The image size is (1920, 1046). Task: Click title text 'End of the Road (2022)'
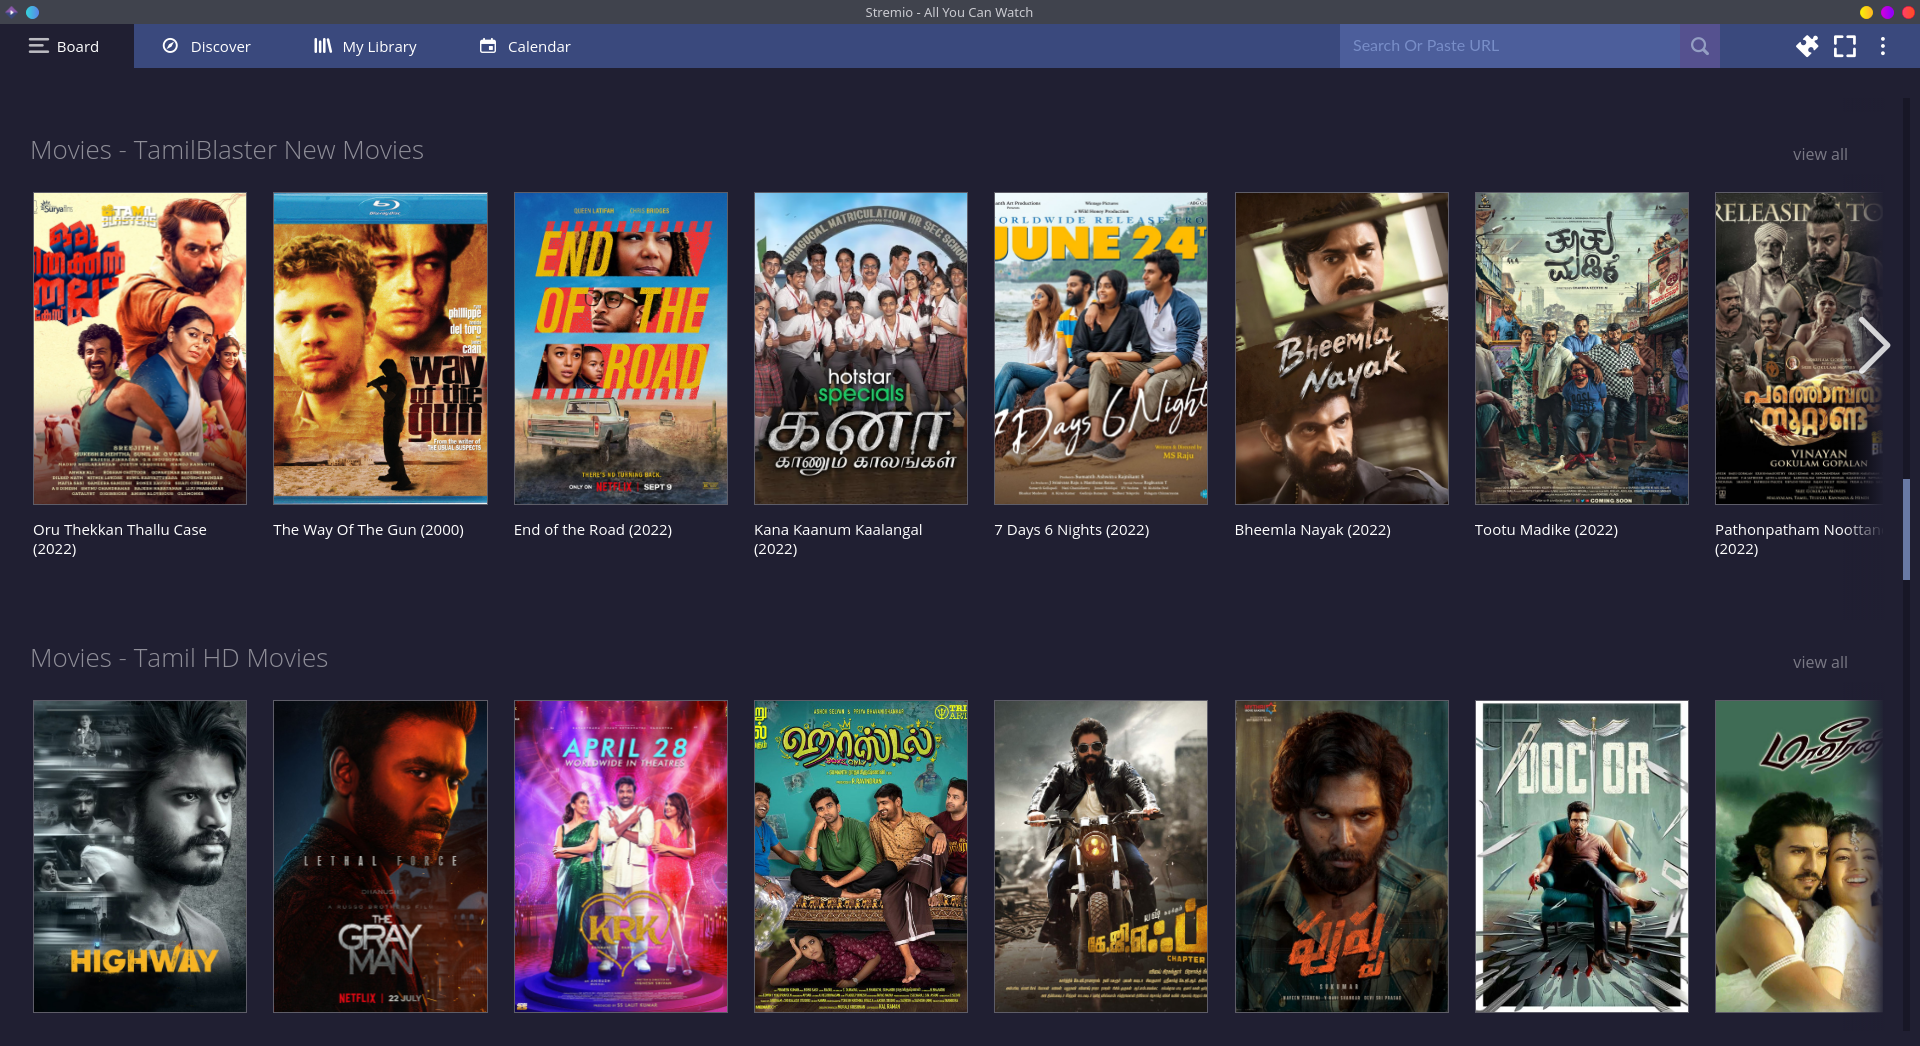point(593,530)
